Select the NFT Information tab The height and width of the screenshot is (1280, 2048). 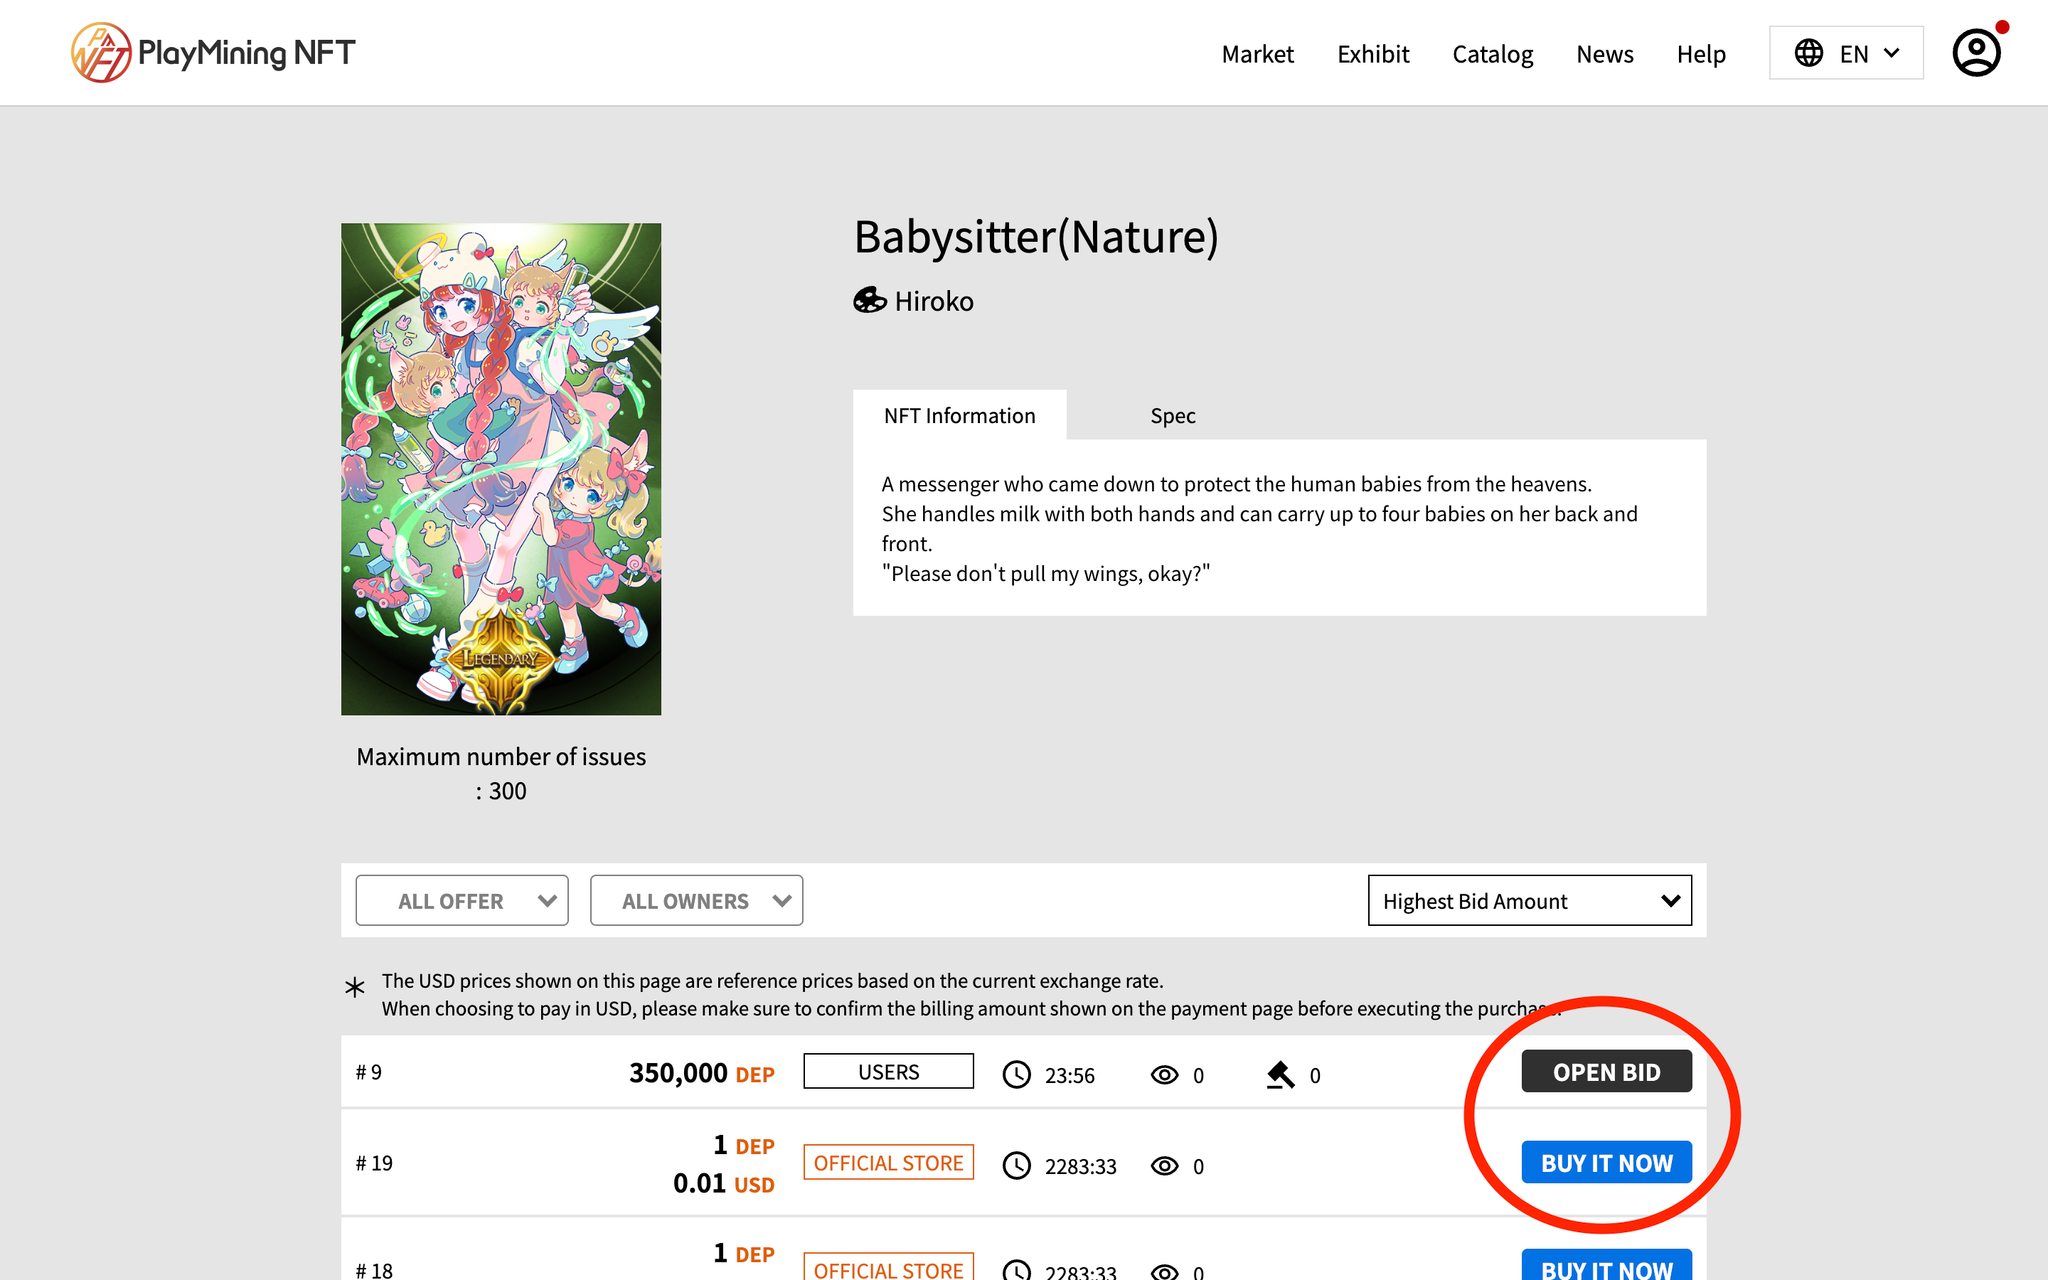[959, 416]
